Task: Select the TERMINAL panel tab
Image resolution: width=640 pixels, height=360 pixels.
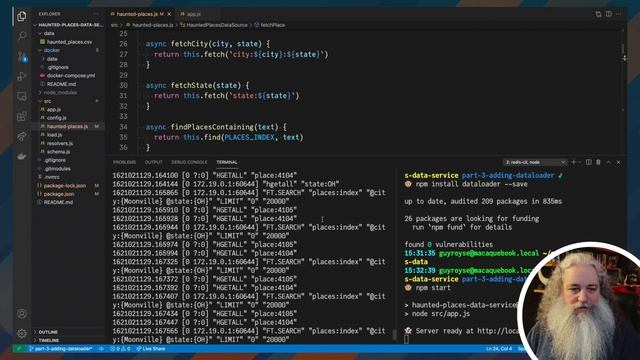Action: click(x=227, y=162)
